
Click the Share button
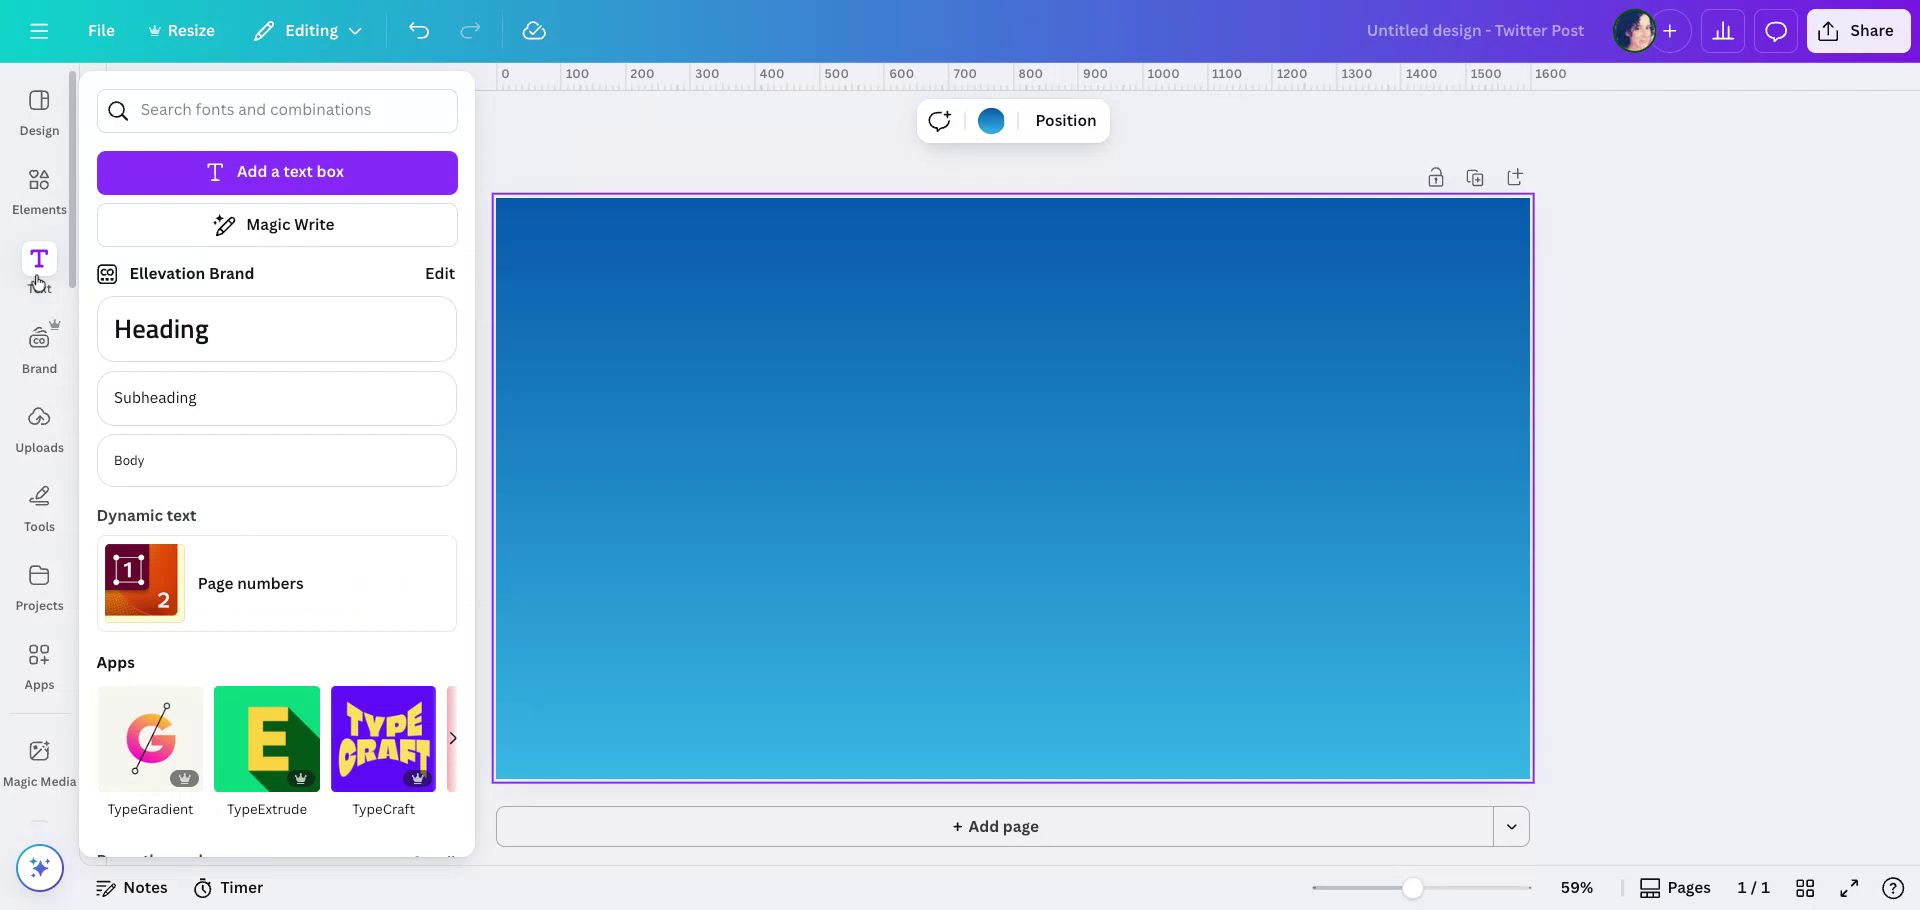(x=1858, y=31)
